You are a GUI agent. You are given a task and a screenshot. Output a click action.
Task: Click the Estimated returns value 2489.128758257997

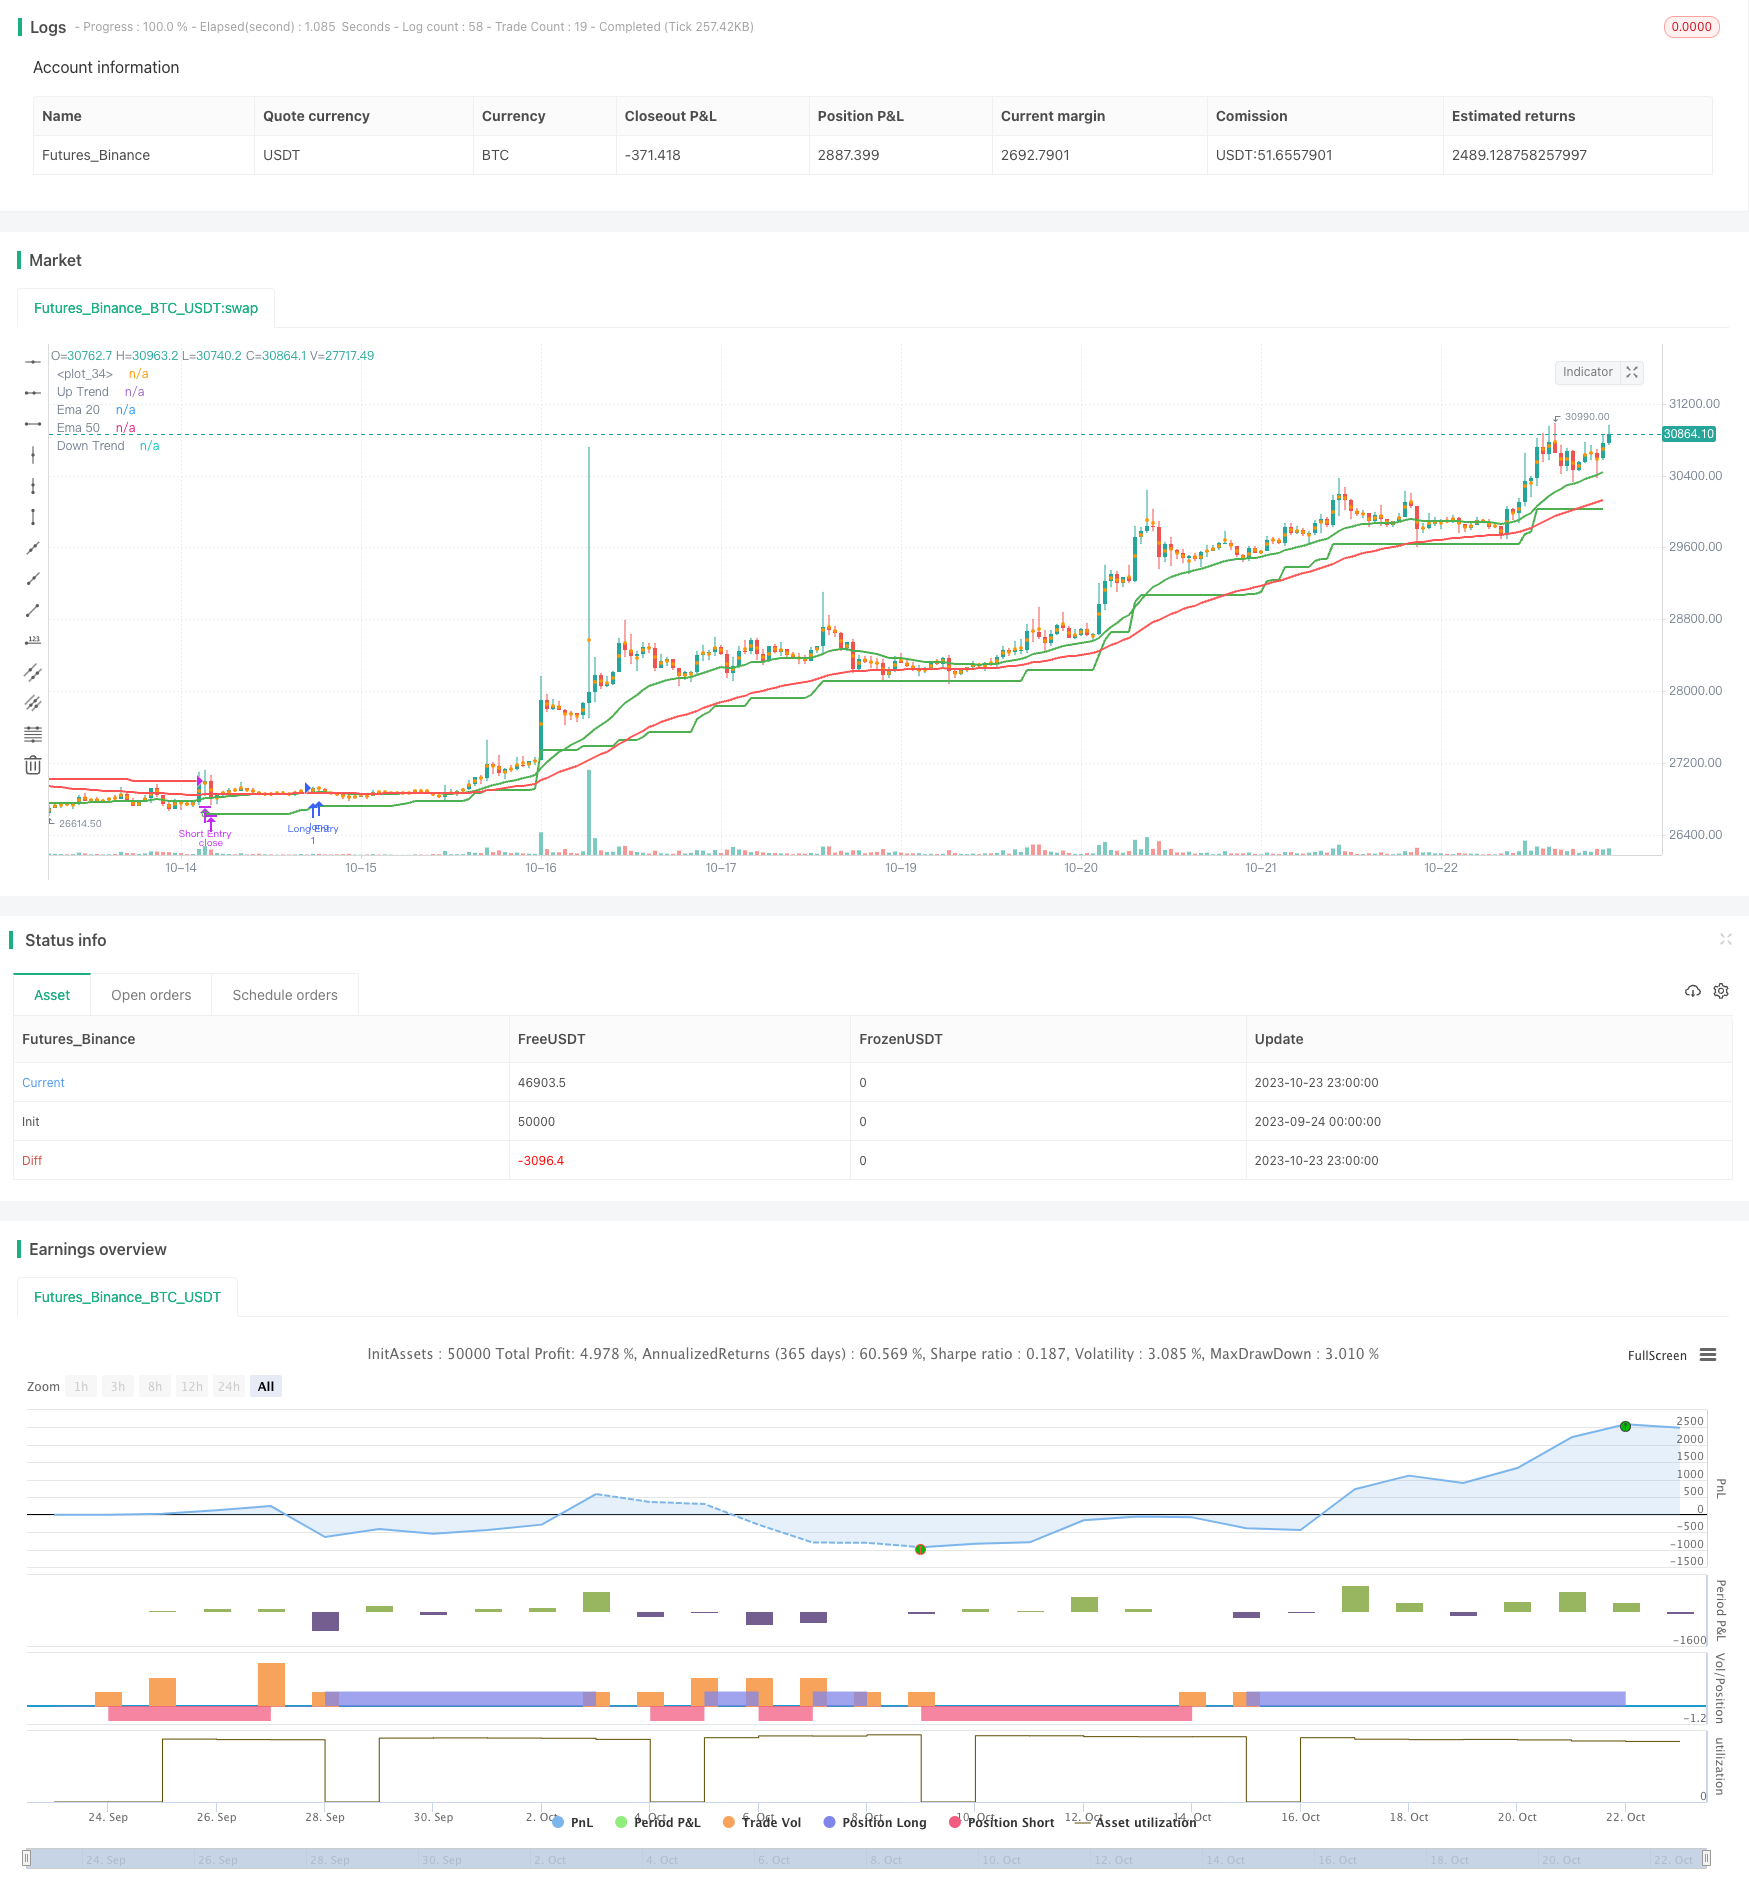click(1519, 155)
